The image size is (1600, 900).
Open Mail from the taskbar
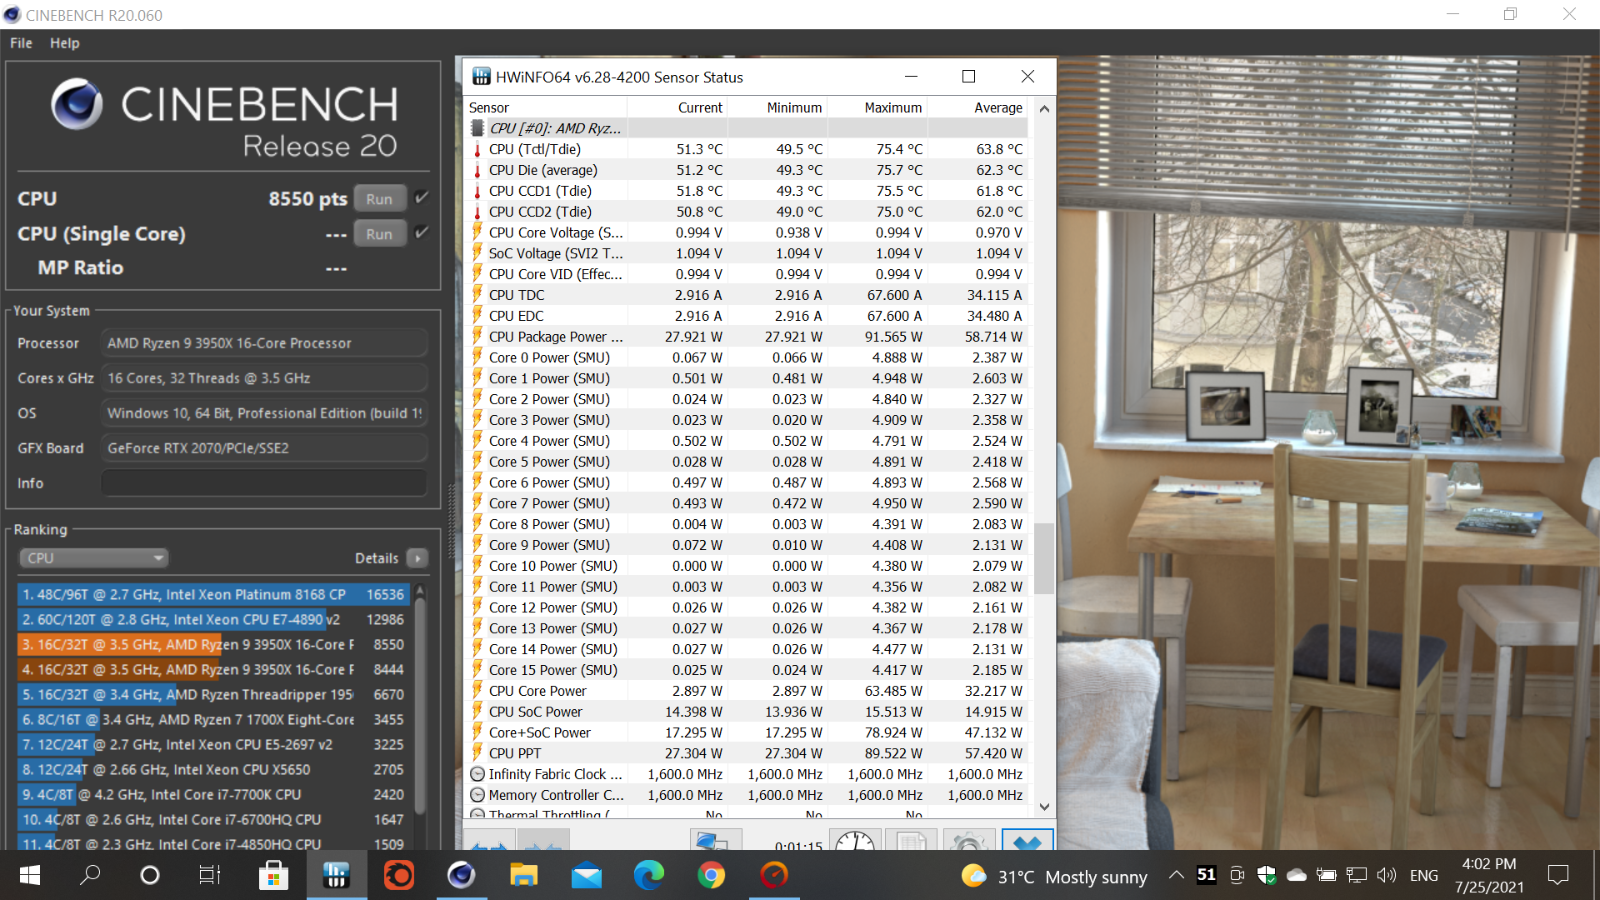[x=587, y=875]
